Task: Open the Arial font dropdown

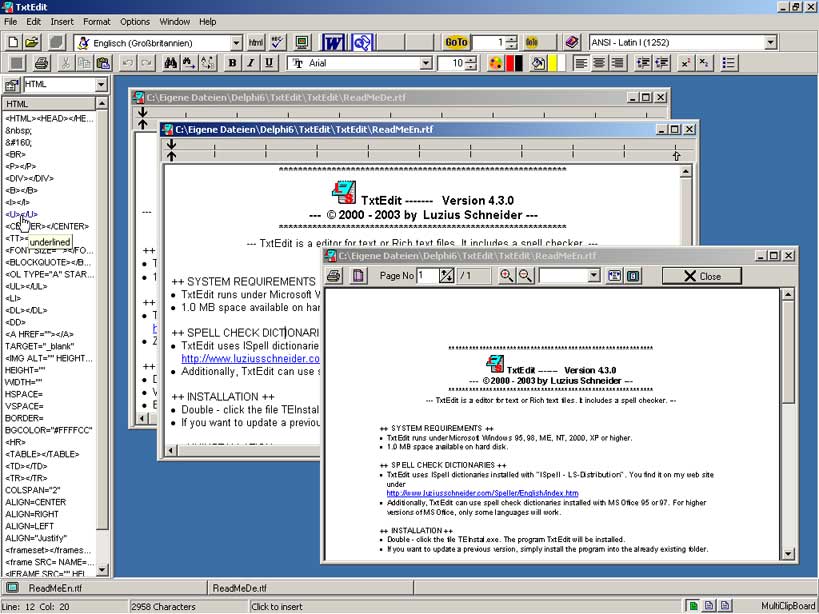Action: click(426, 64)
